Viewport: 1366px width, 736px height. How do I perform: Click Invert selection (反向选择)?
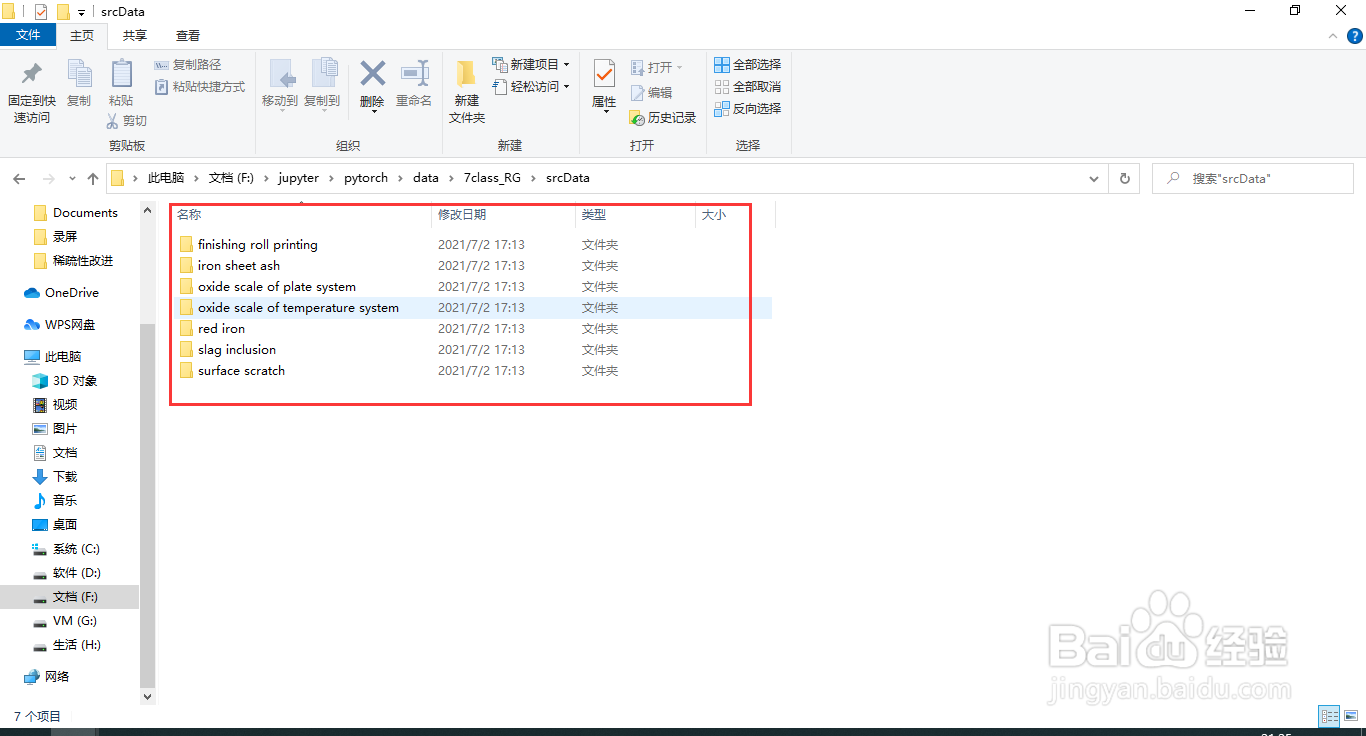[747, 109]
